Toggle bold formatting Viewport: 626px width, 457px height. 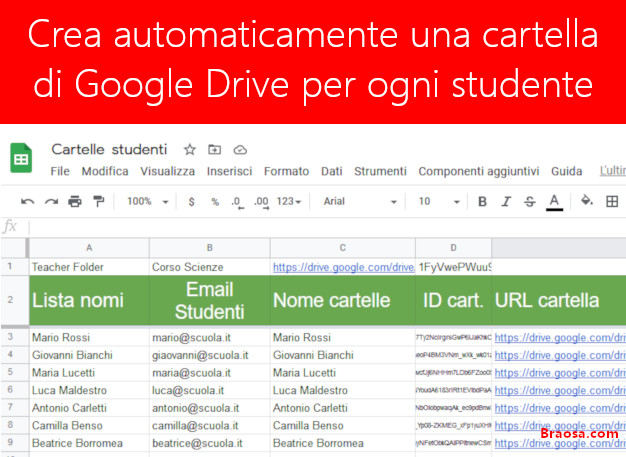pos(482,202)
